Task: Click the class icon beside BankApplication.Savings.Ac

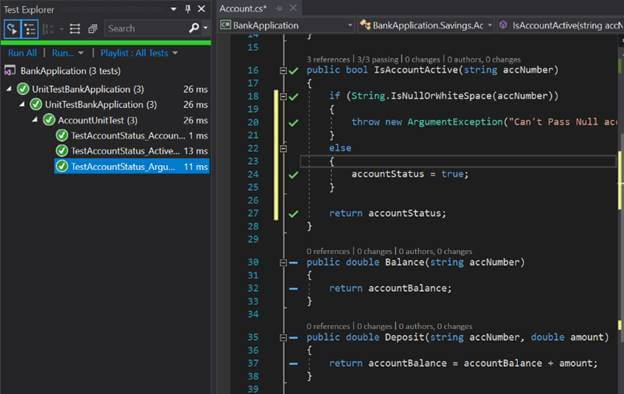Action: click(365, 25)
